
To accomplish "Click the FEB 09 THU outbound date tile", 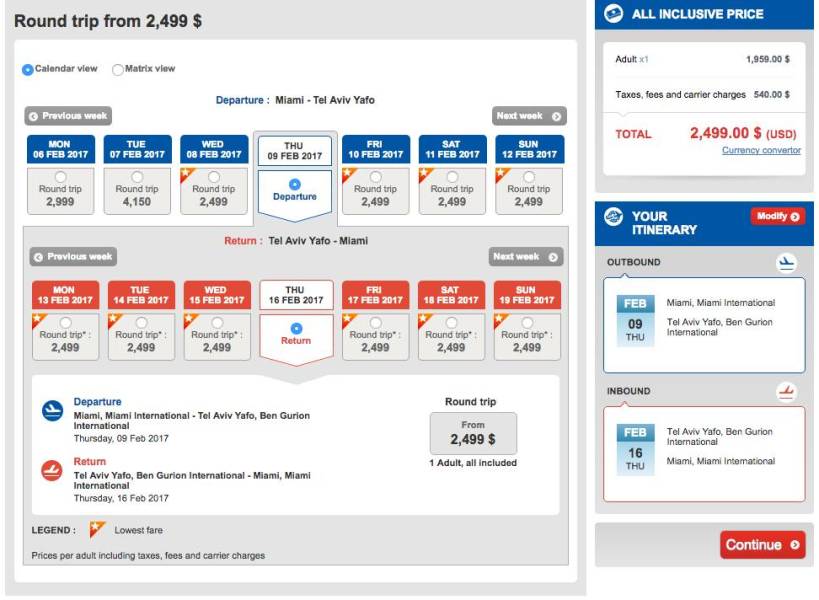I will click(x=635, y=321).
